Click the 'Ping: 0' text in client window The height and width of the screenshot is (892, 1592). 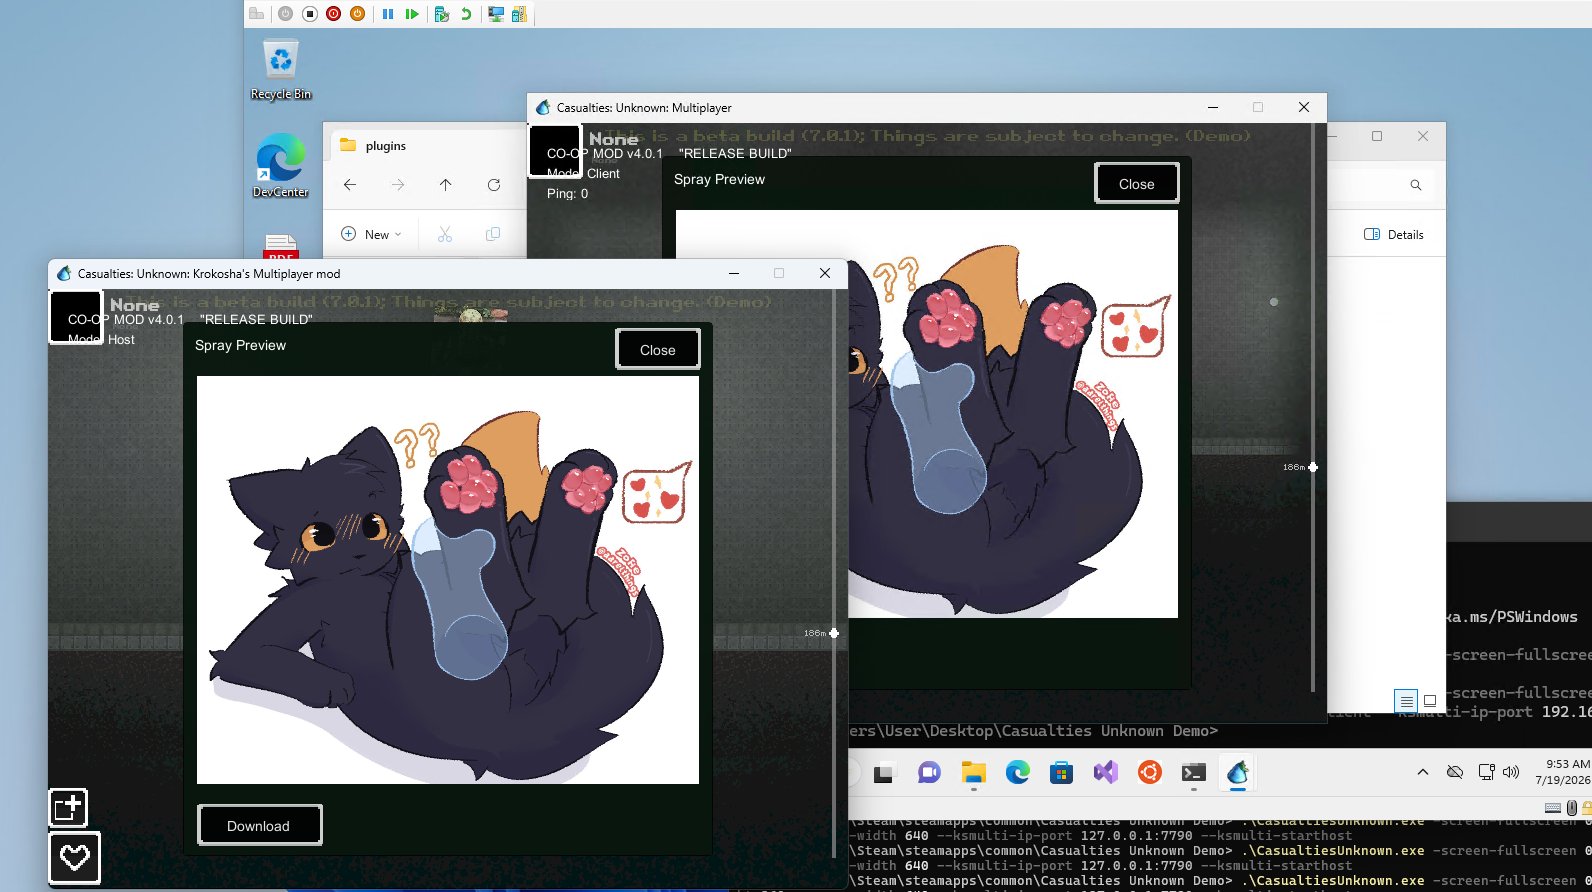[x=568, y=194]
